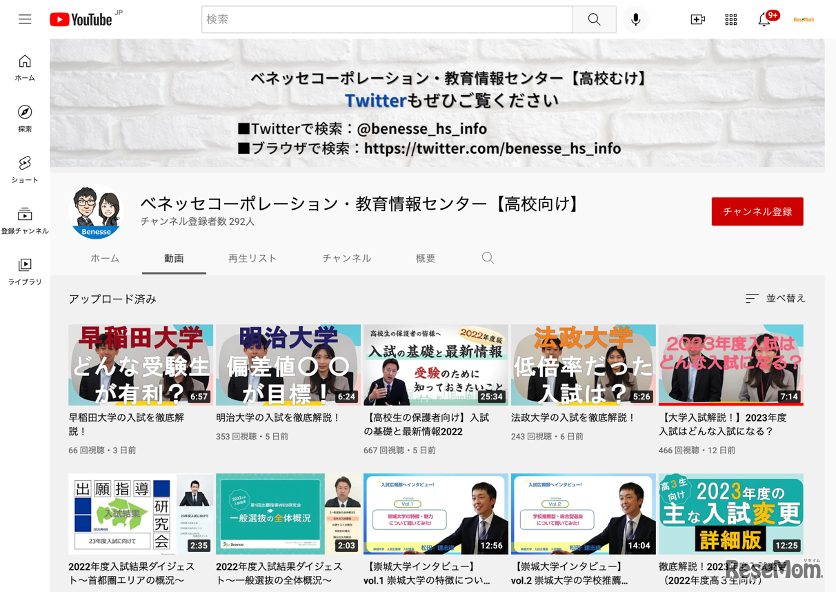Open the 法政大学 video thumbnail
The height and width of the screenshot is (592, 836).
(x=583, y=365)
